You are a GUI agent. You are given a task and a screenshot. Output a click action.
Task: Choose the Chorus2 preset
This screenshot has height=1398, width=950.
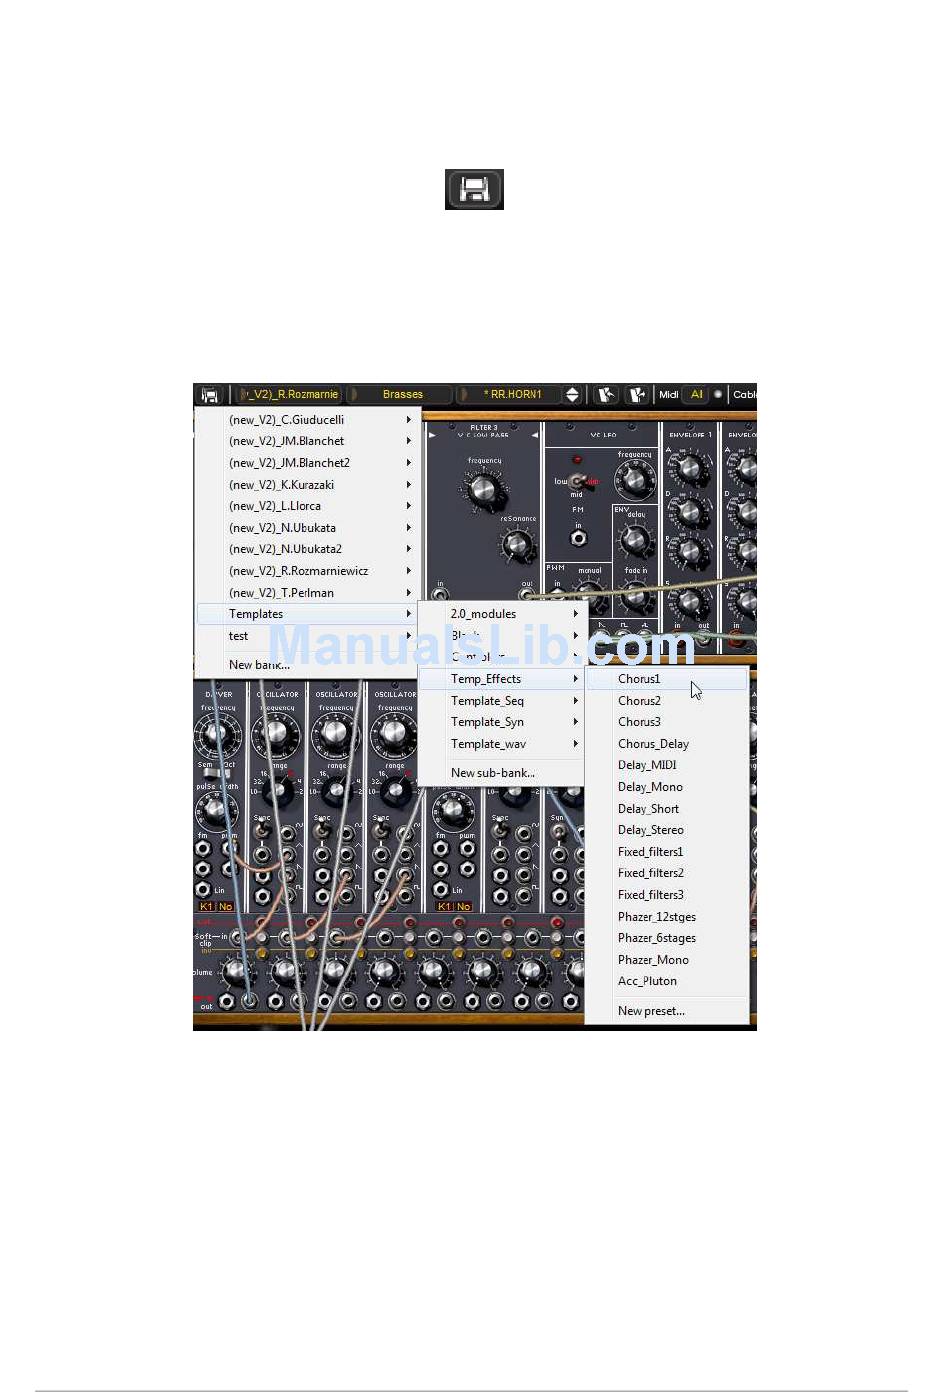pos(667,701)
